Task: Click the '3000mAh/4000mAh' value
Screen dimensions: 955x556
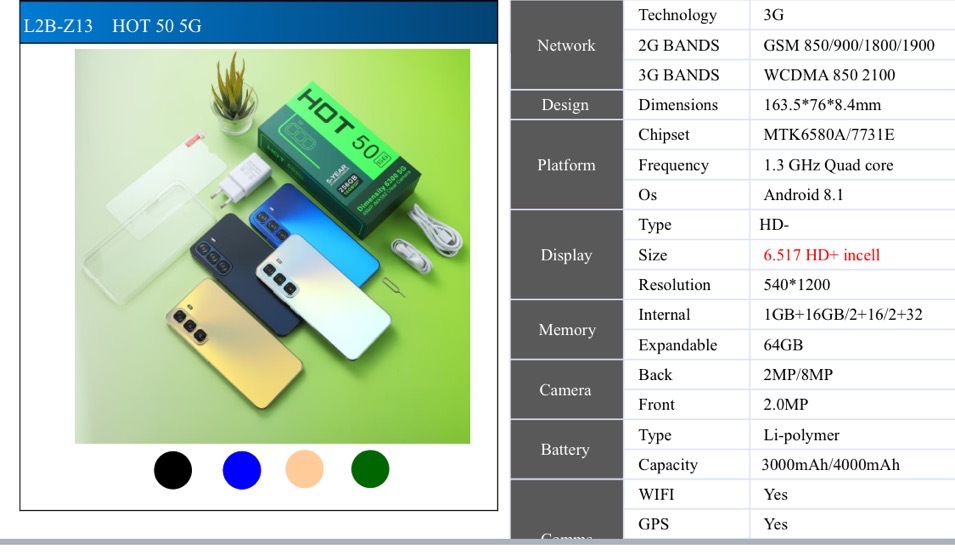Action: (x=830, y=465)
